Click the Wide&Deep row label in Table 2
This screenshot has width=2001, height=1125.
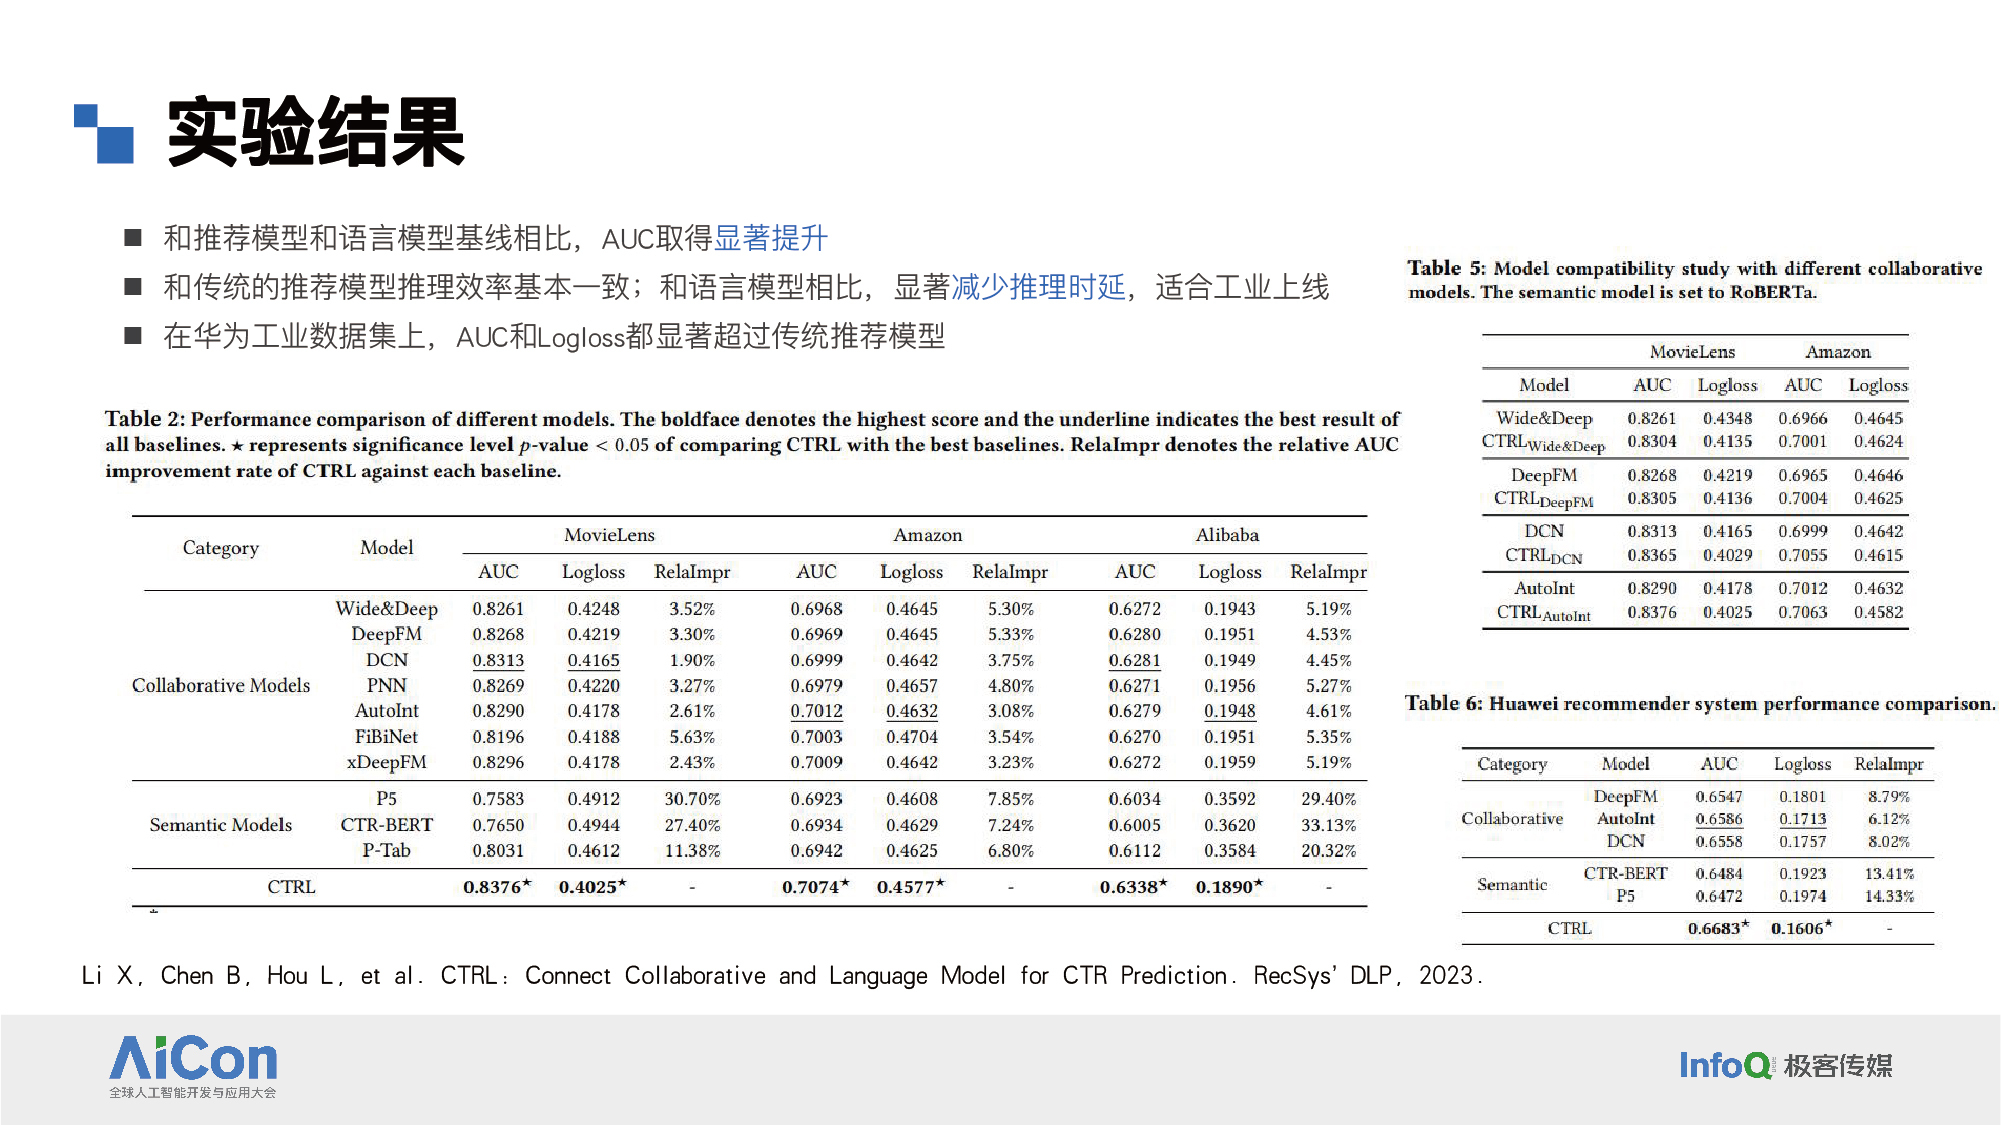pyautogui.click(x=386, y=608)
